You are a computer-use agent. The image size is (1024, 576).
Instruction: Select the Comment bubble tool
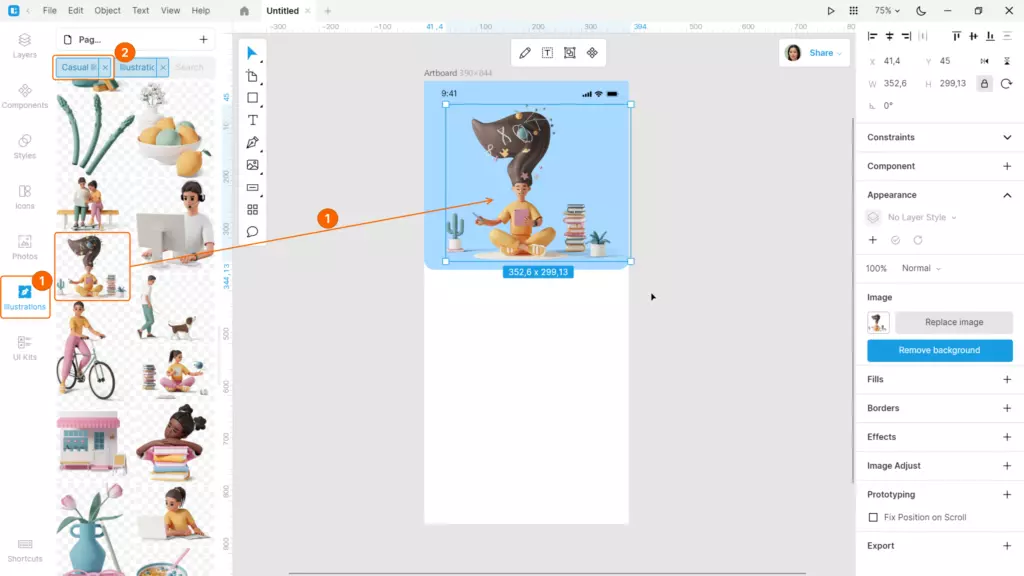pos(252,232)
